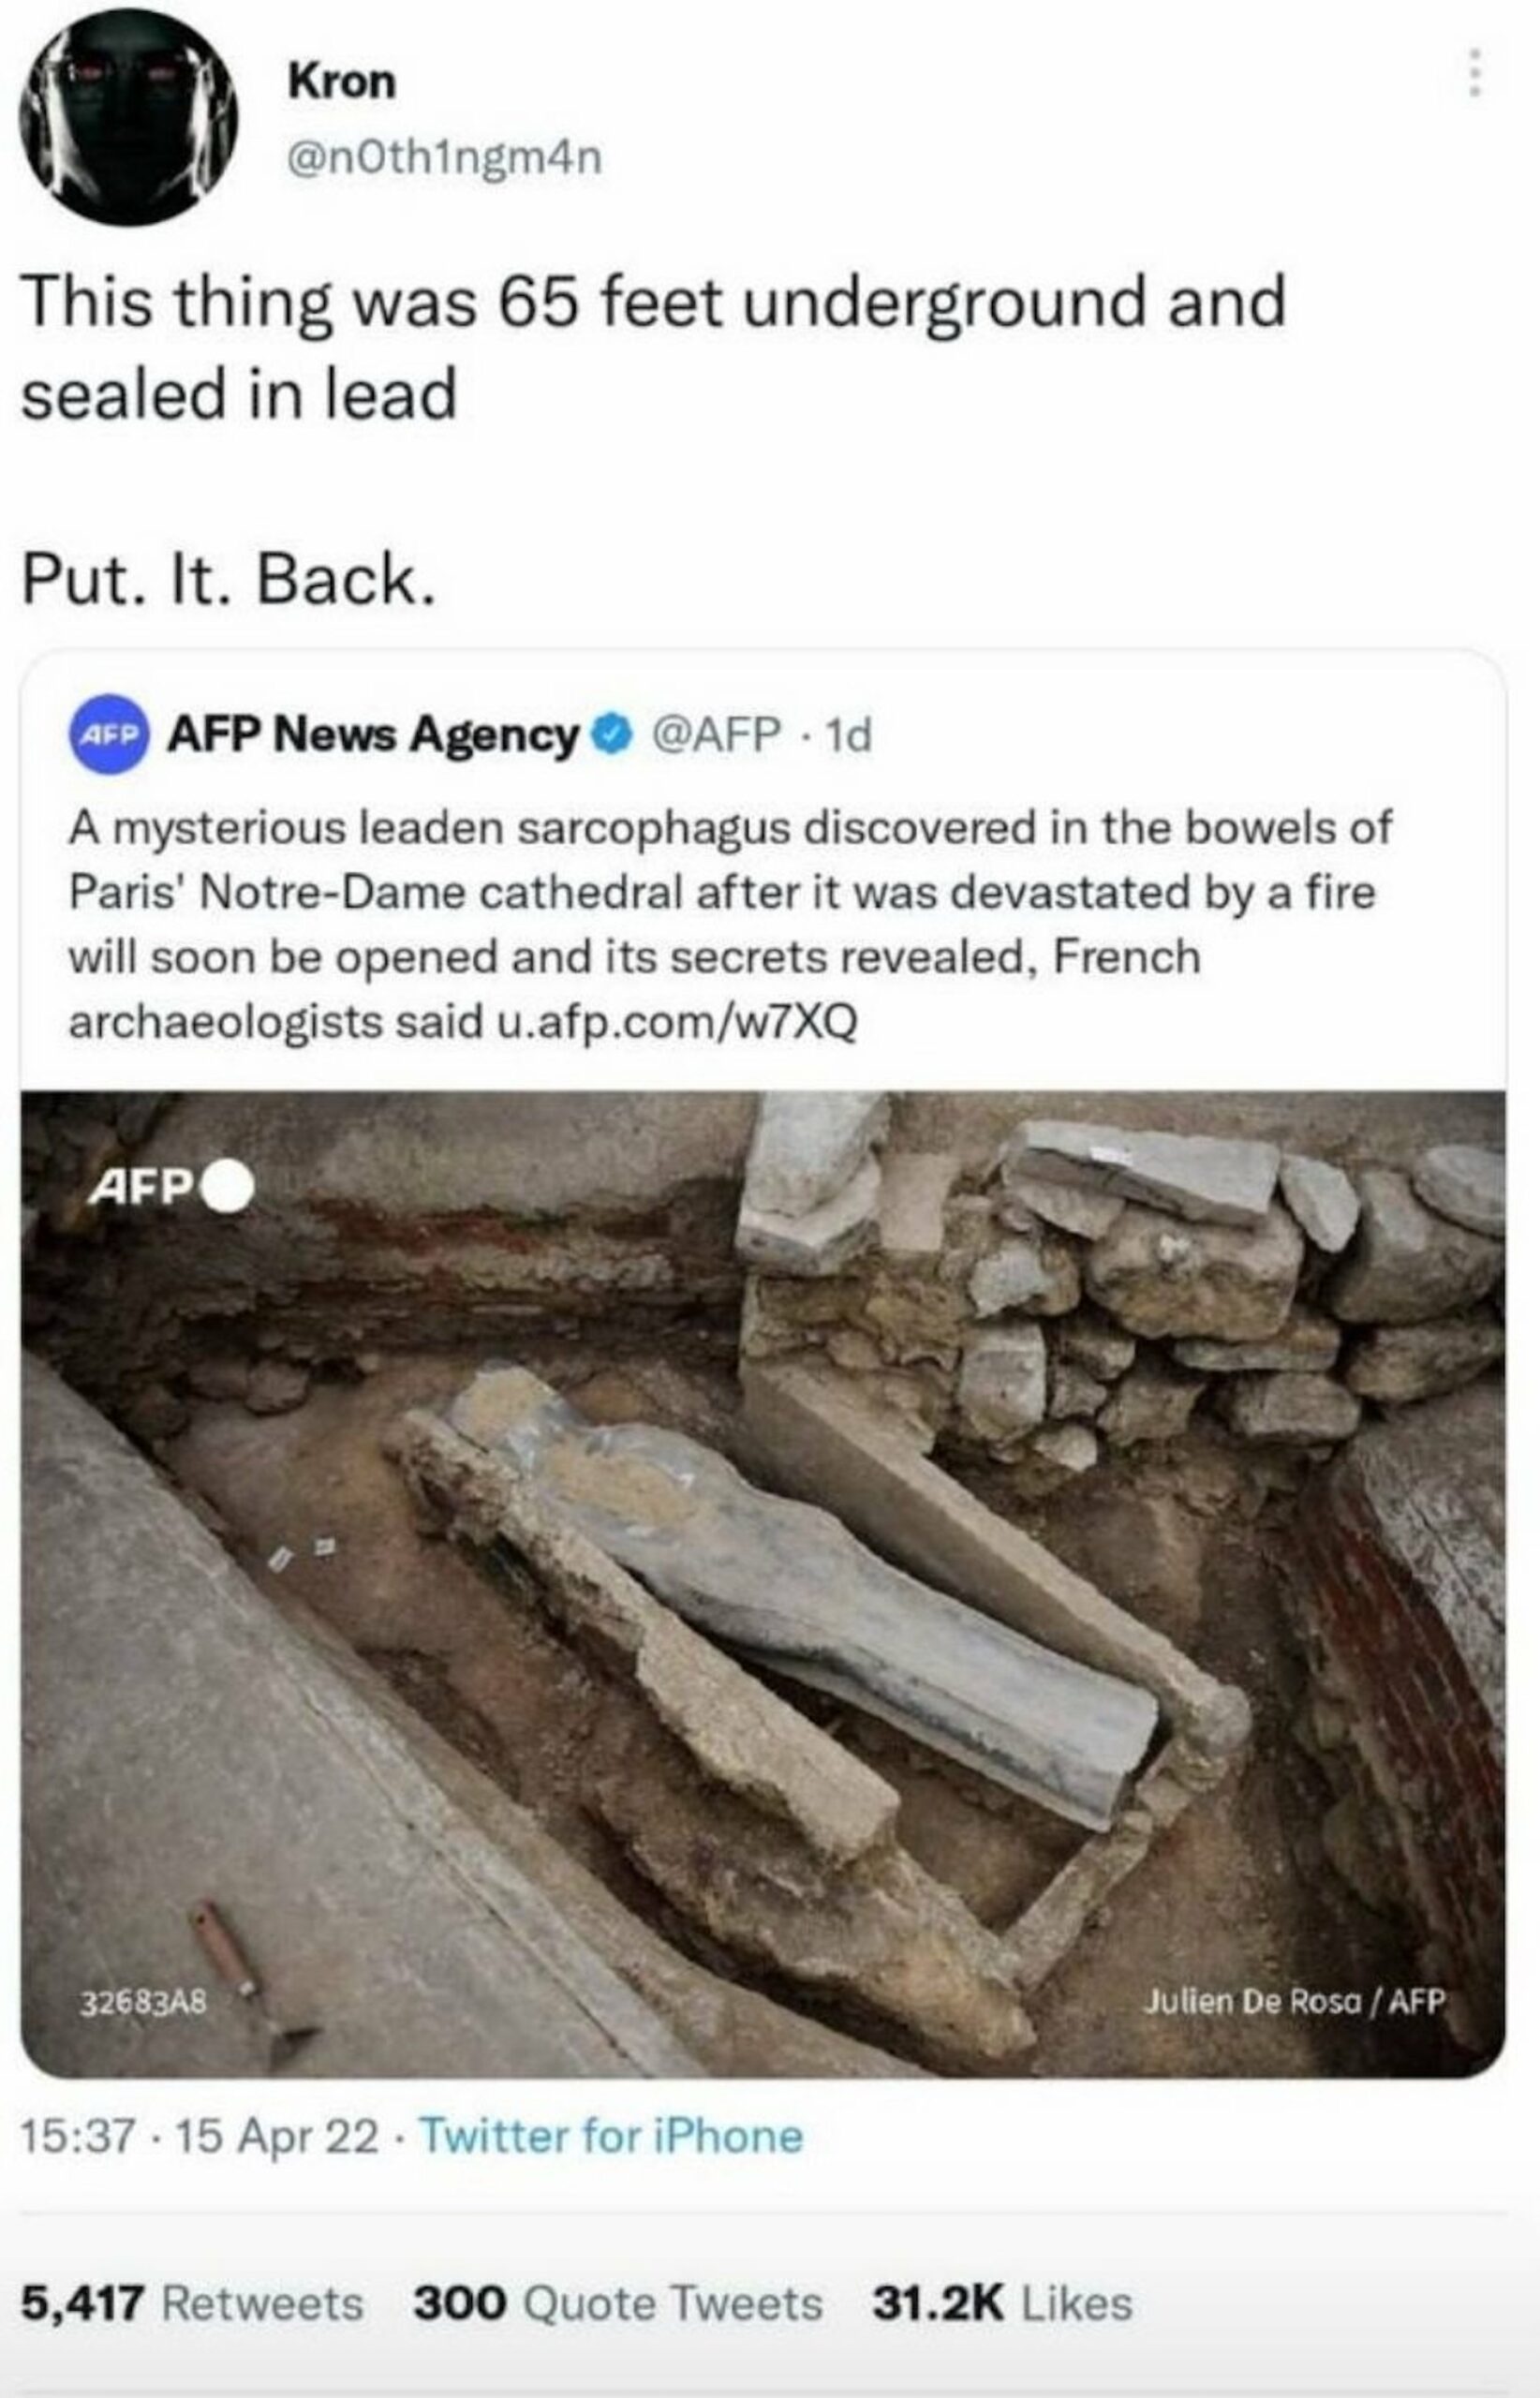Click the @AFP handle in quoted tweet
The height and width of the screenshot is (2398, 1540).
pos(716,736)
